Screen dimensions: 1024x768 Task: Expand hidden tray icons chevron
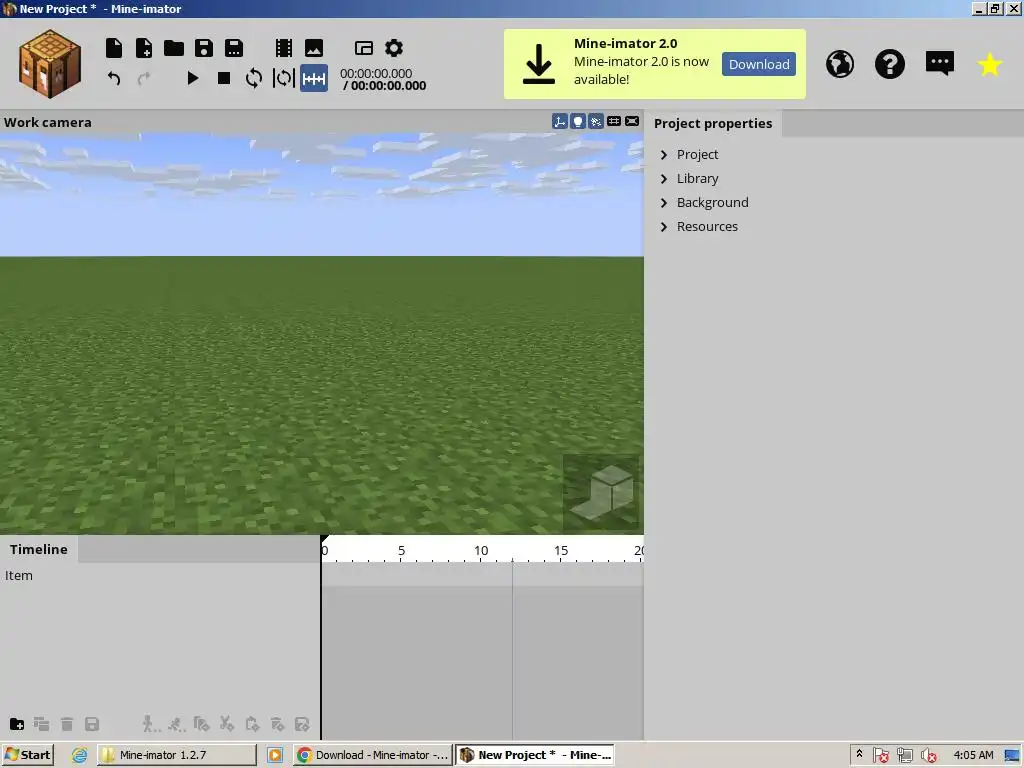coord(859,754)
